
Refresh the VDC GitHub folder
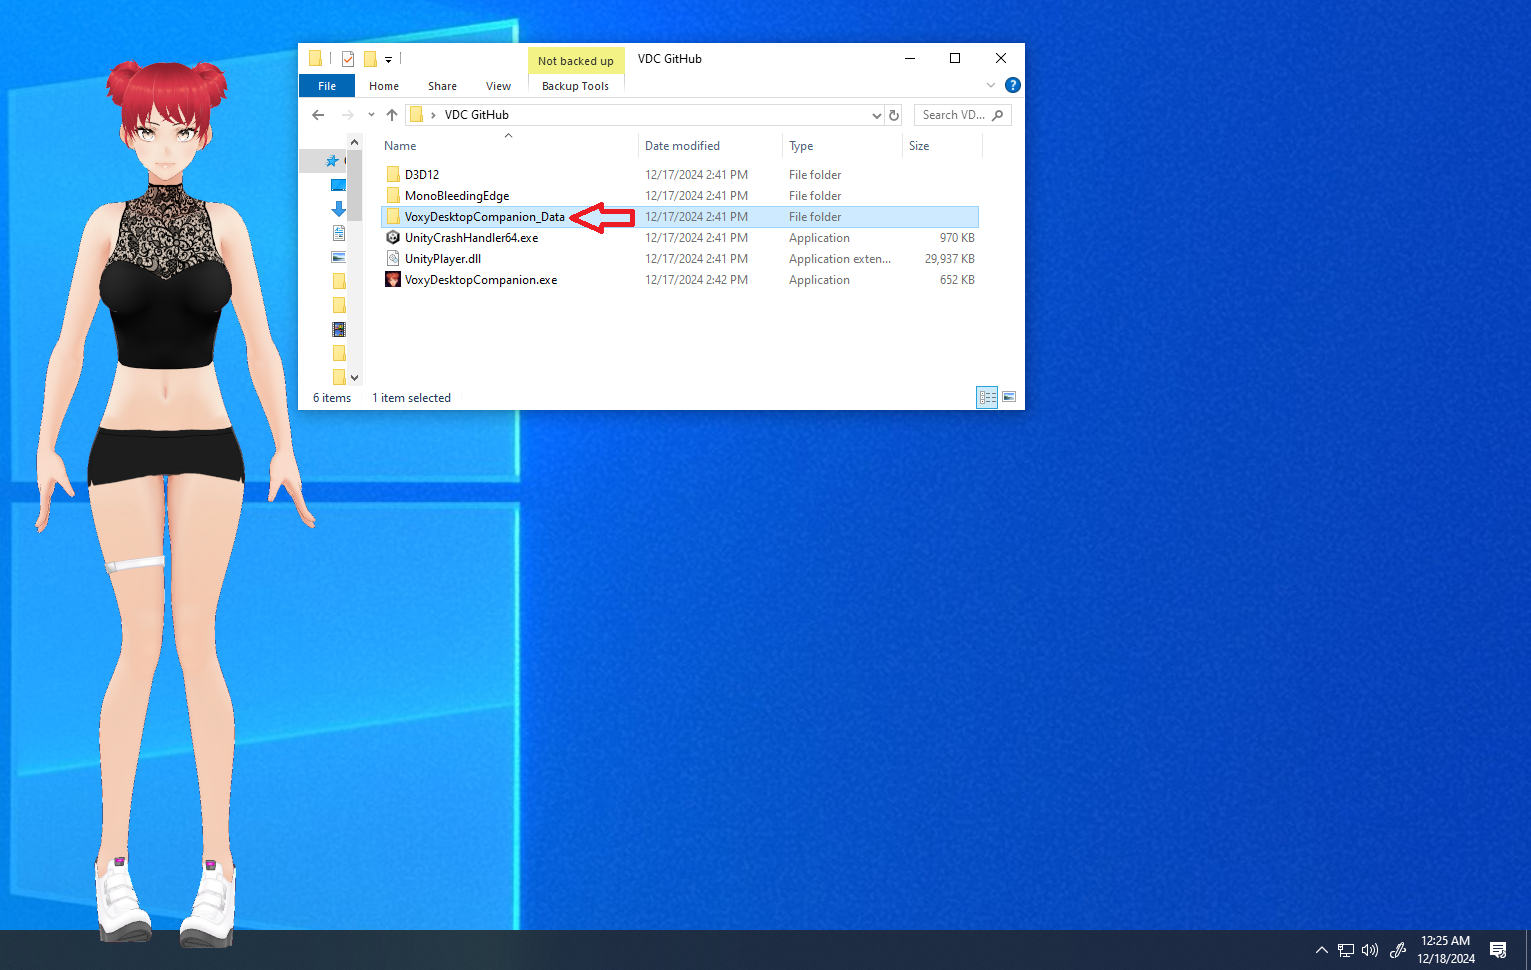click(894, 115)
